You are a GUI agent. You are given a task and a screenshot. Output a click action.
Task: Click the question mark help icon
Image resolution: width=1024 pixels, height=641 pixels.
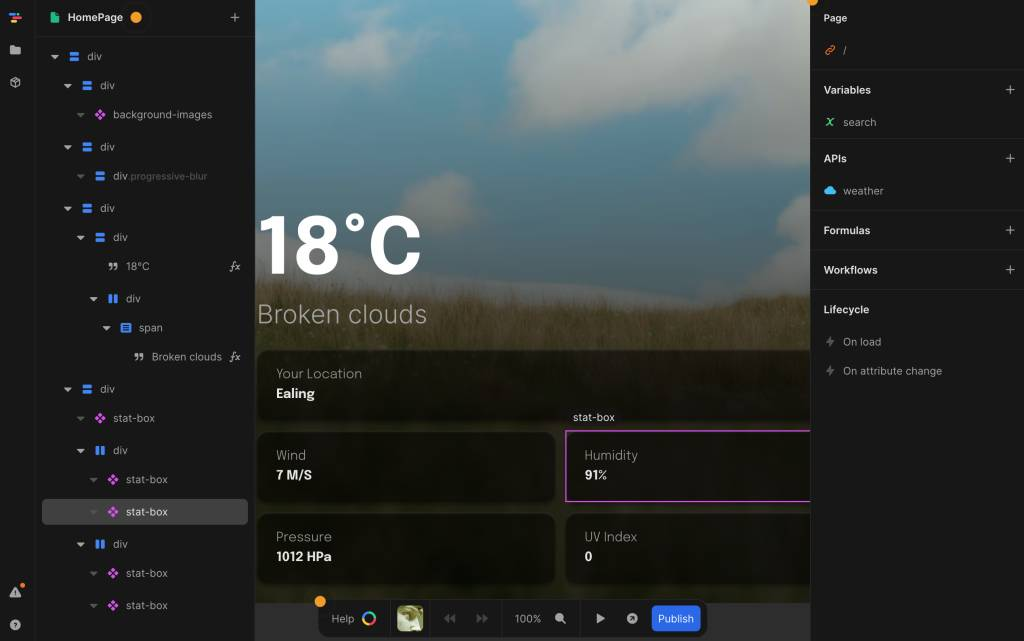pyautogui.click(x=15, y=625)
